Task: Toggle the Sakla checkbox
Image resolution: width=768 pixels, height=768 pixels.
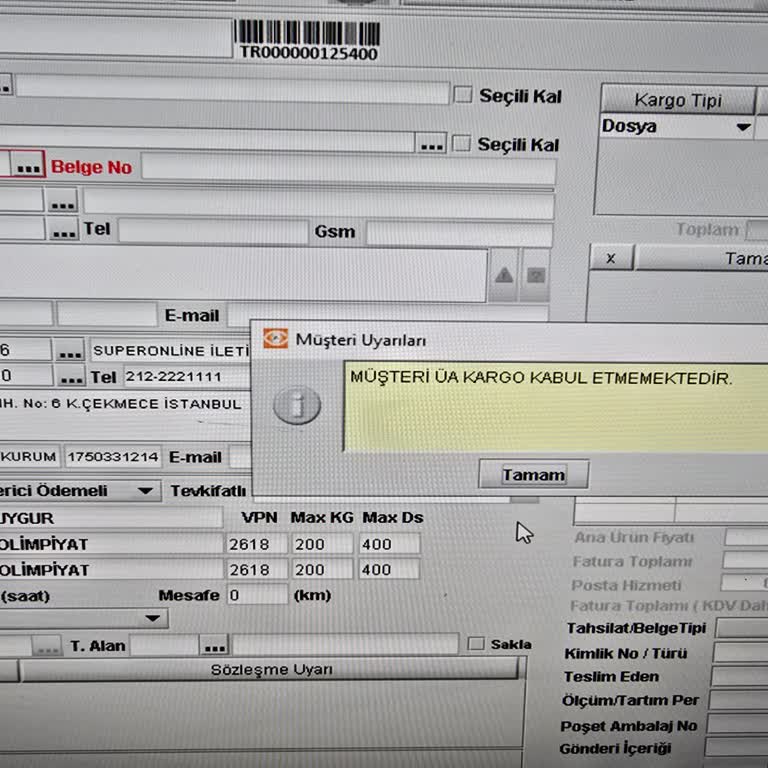Action: click(x=476, y=644)
